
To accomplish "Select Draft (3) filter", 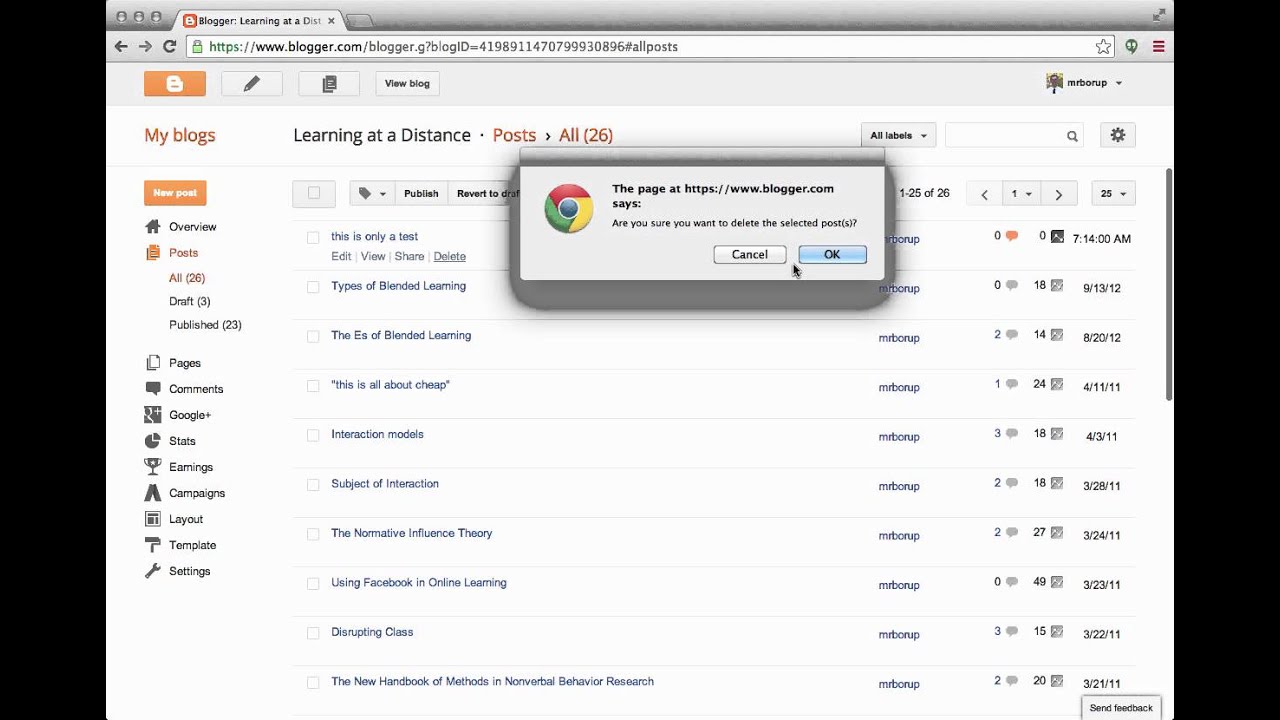I will point(190,301).
